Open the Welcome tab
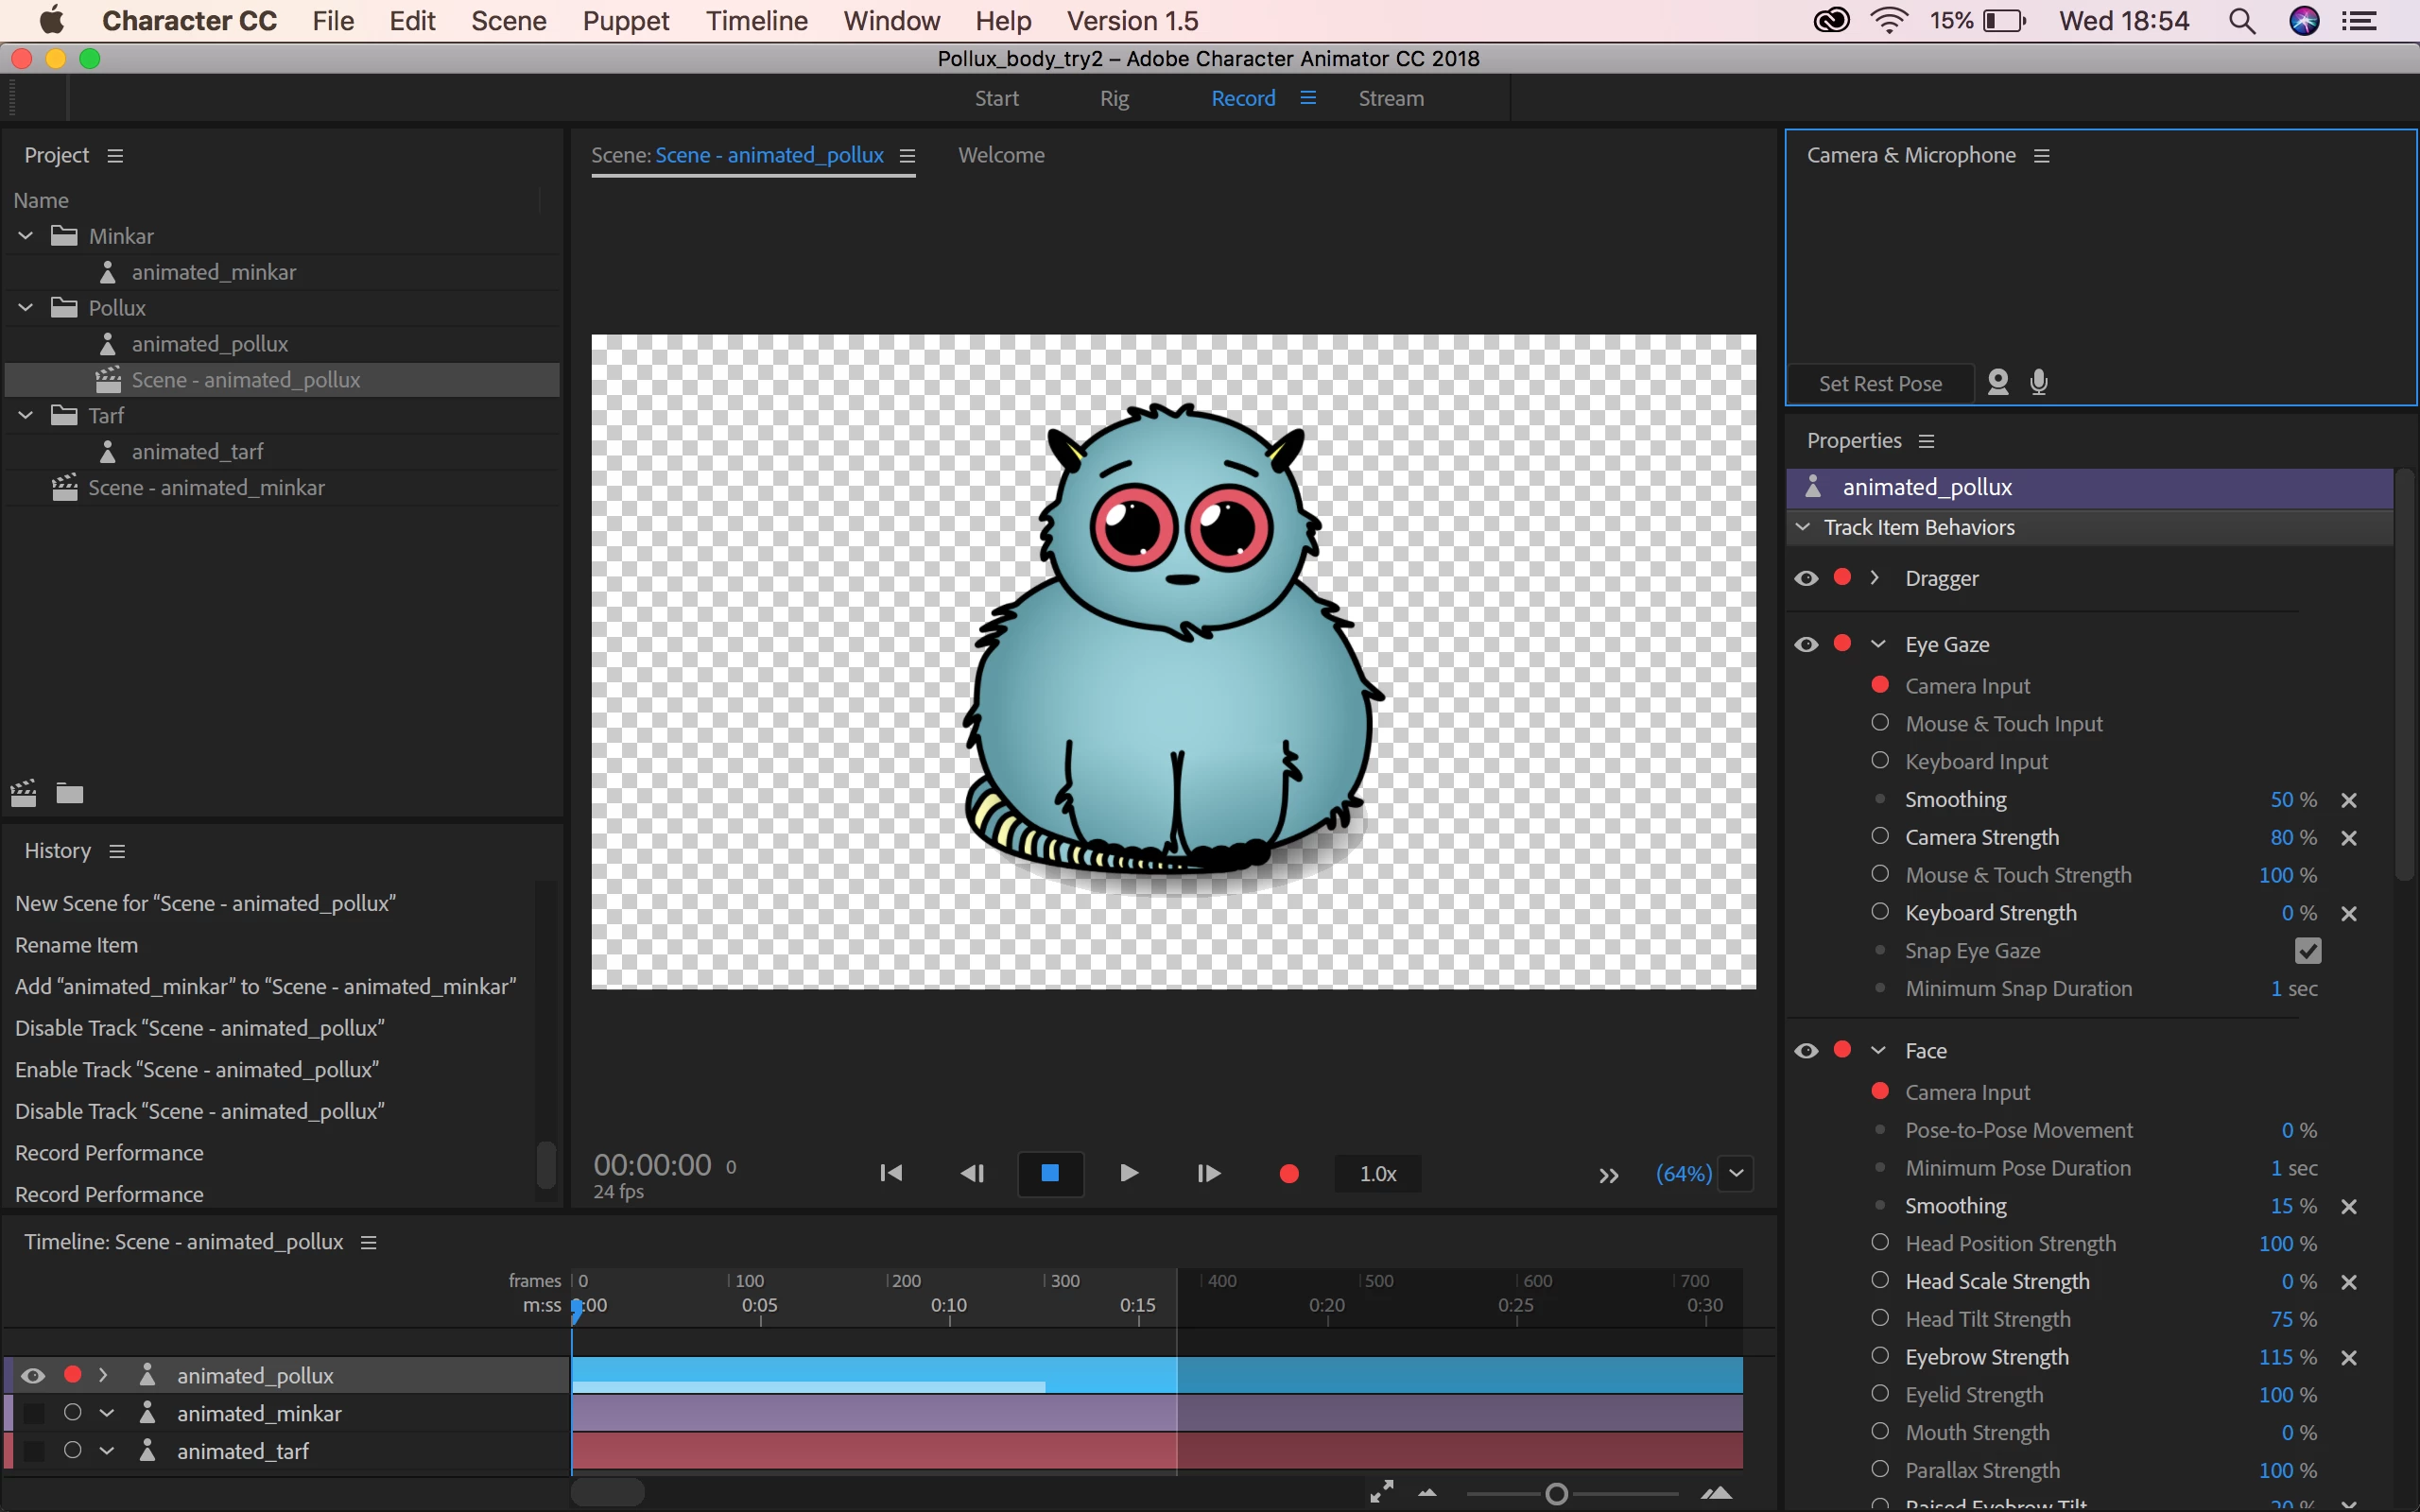 tap(1001, 155)
